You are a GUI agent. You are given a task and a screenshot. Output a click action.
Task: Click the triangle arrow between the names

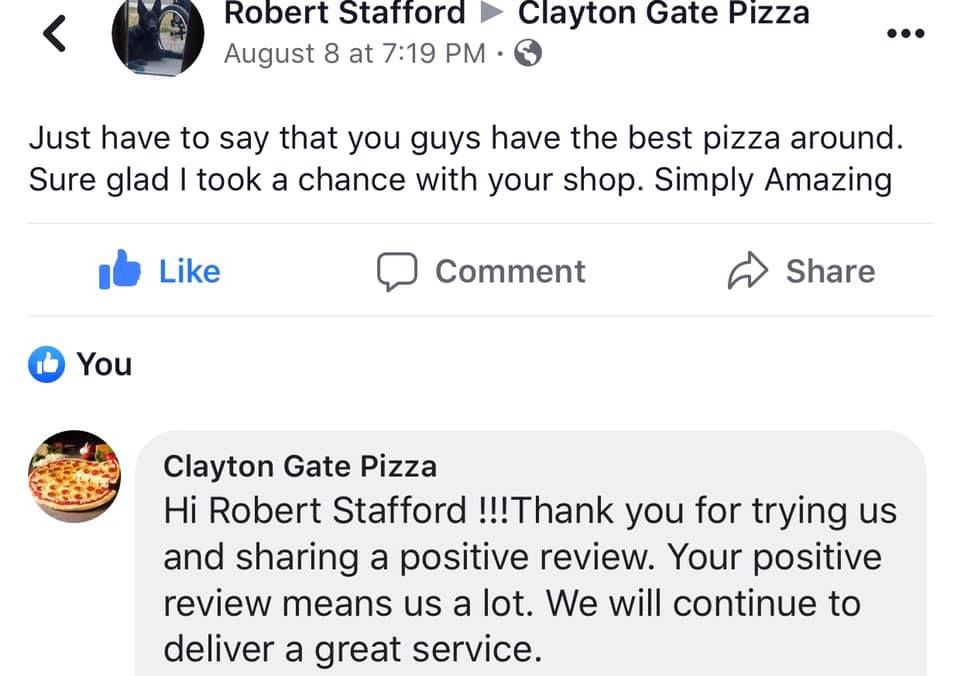tap(492, 12)
